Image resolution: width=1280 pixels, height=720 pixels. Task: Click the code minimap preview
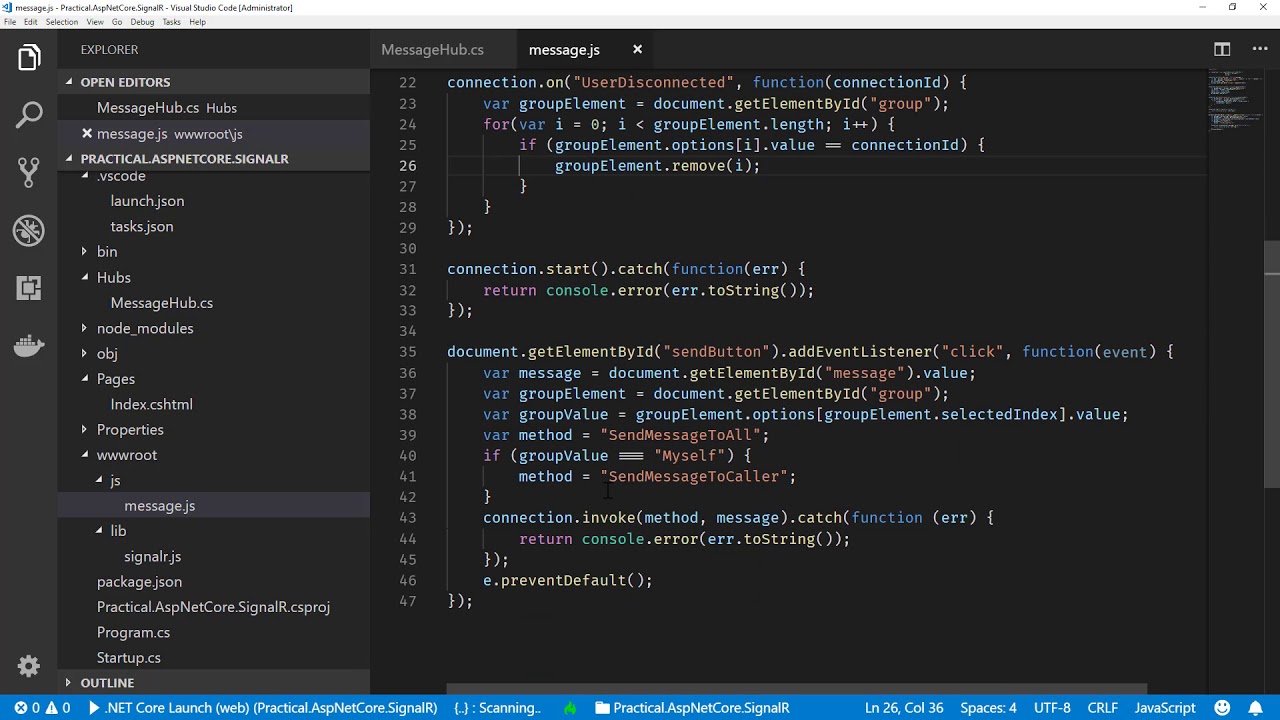pos(1235,103)
